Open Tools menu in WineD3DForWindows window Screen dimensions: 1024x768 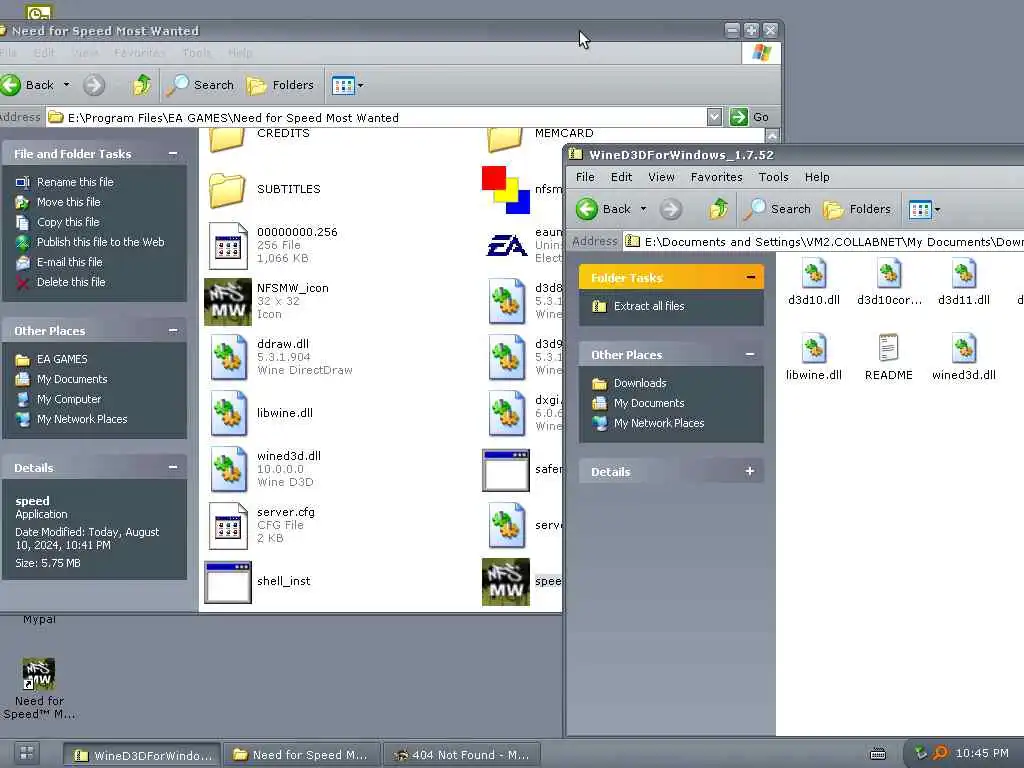click(773, 177)
